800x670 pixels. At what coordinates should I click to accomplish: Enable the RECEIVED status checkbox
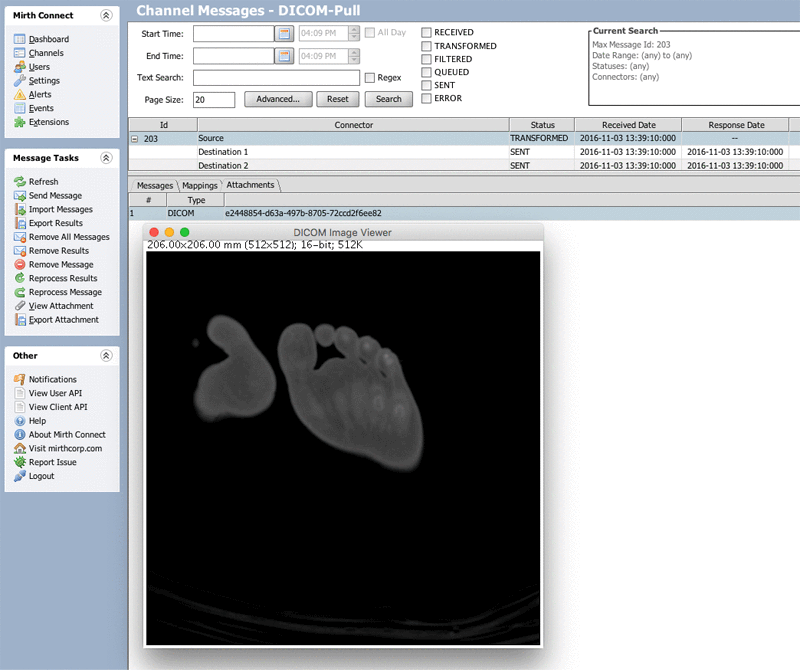point(427,33)
